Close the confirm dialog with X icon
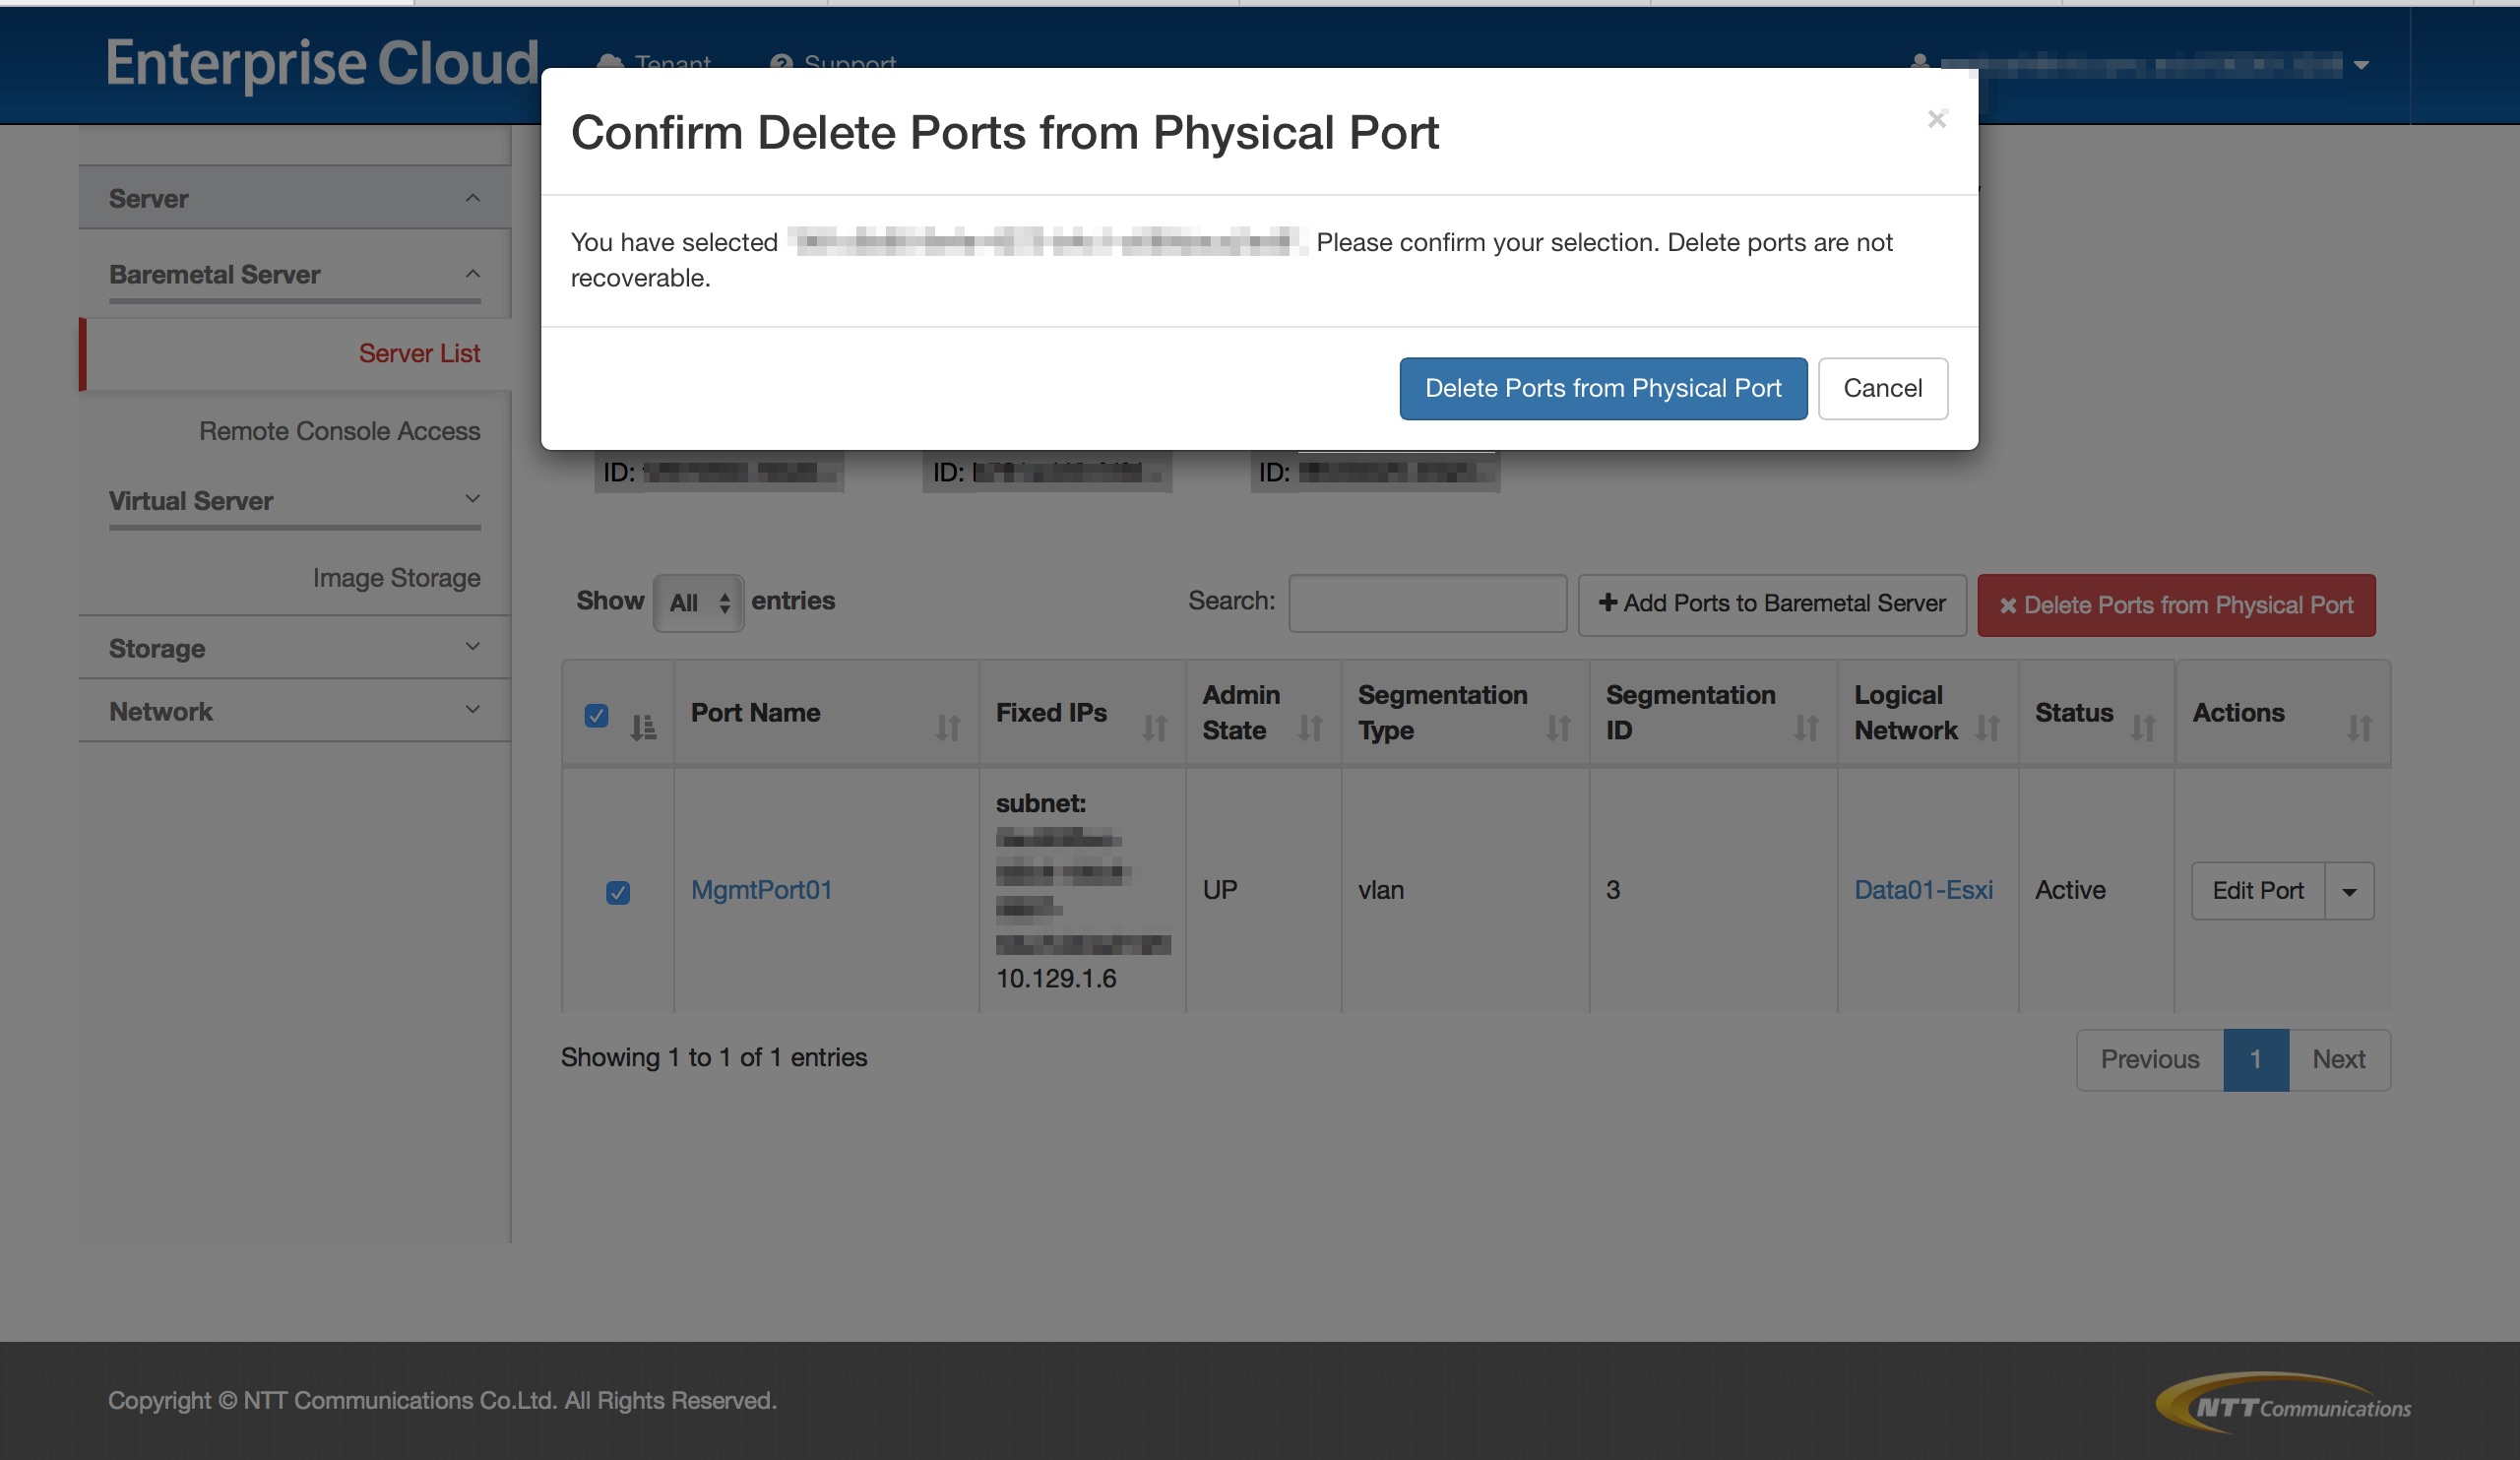Viewport: 2520px width, 1460px height. pyautogui.click(x=1936, y=119)
